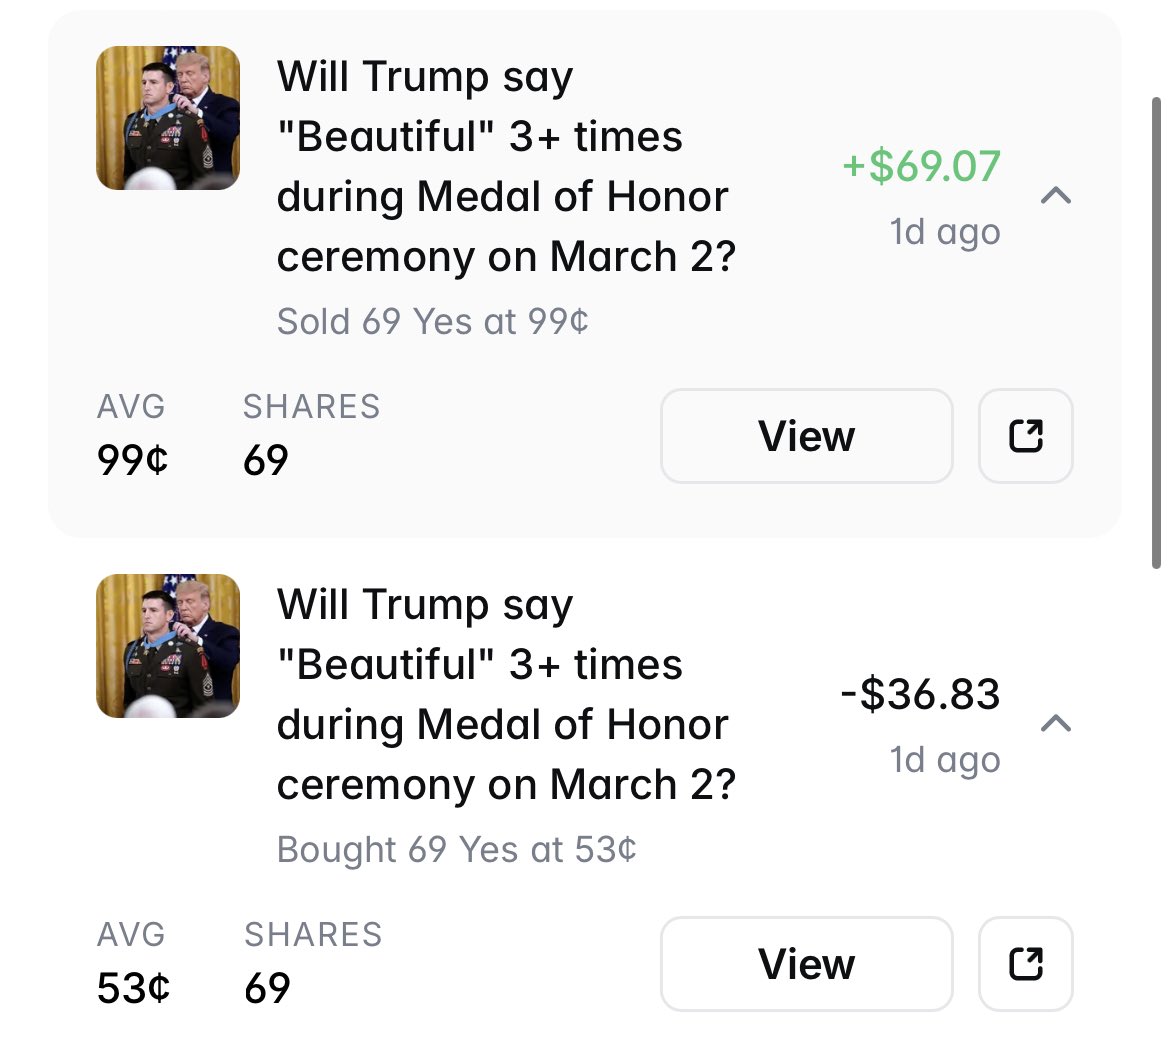Click the AVG 53¢ value
Viewport: 1170px width, 1059px height.
click(x=133, y=988)
